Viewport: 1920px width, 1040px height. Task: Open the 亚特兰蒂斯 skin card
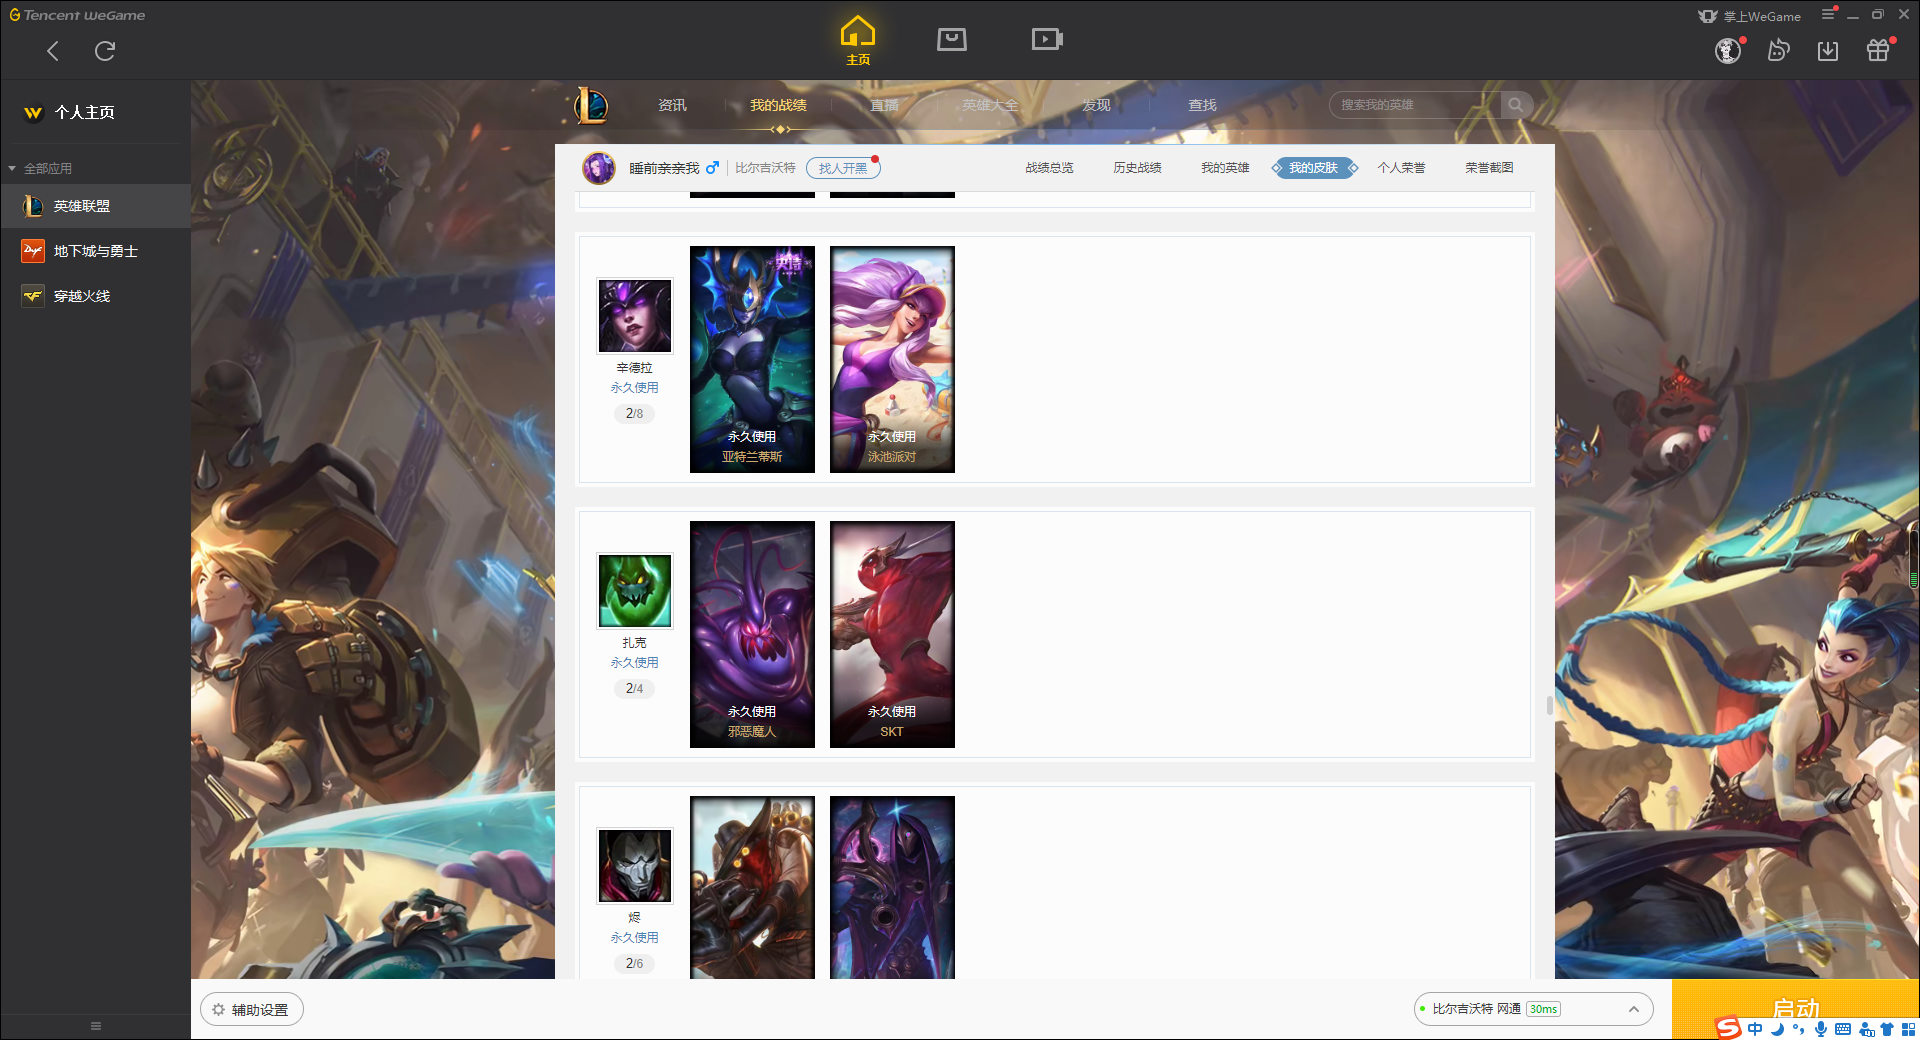click(752, 359)
